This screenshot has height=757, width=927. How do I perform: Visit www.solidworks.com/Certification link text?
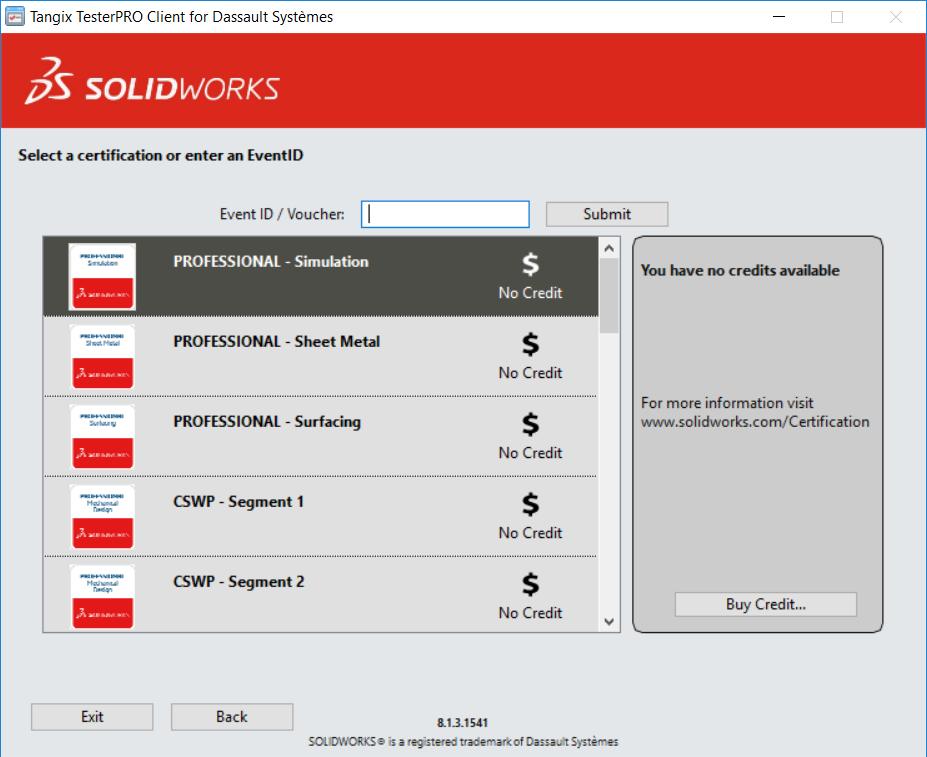point(755,422)
